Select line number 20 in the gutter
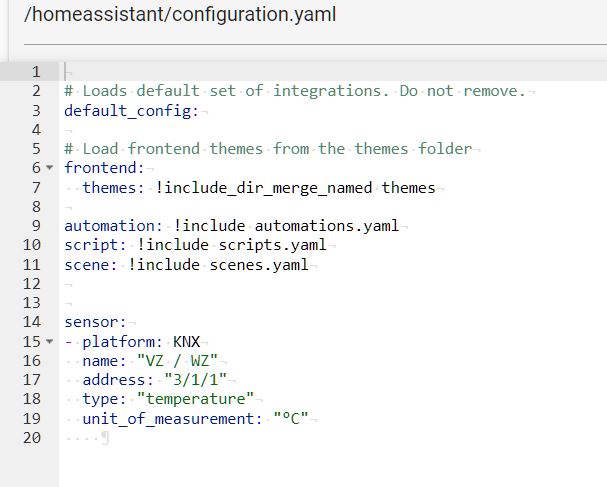 coord(32,438)
